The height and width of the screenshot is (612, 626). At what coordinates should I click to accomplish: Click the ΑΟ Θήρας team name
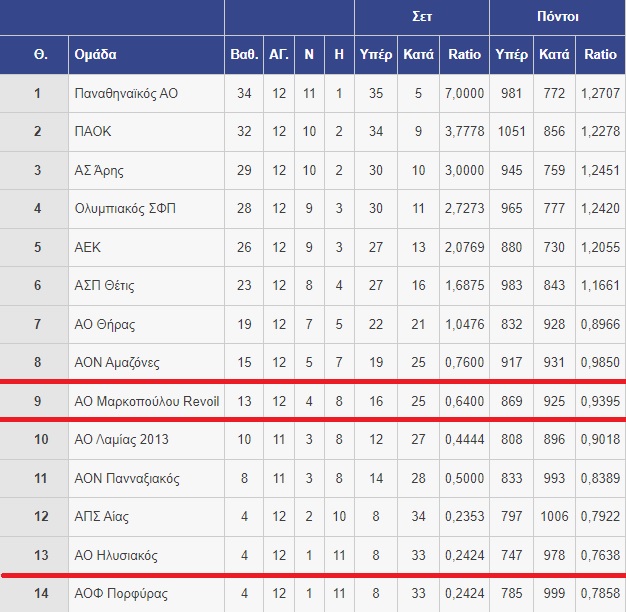click(105, 324)
